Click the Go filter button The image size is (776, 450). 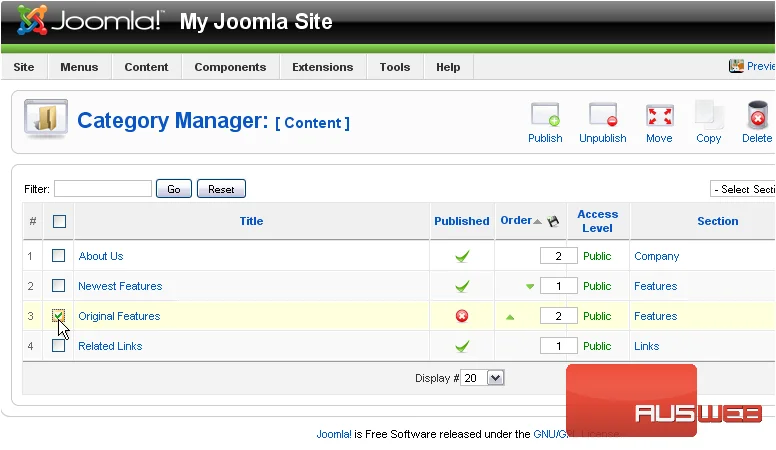[x=174, y=189]
